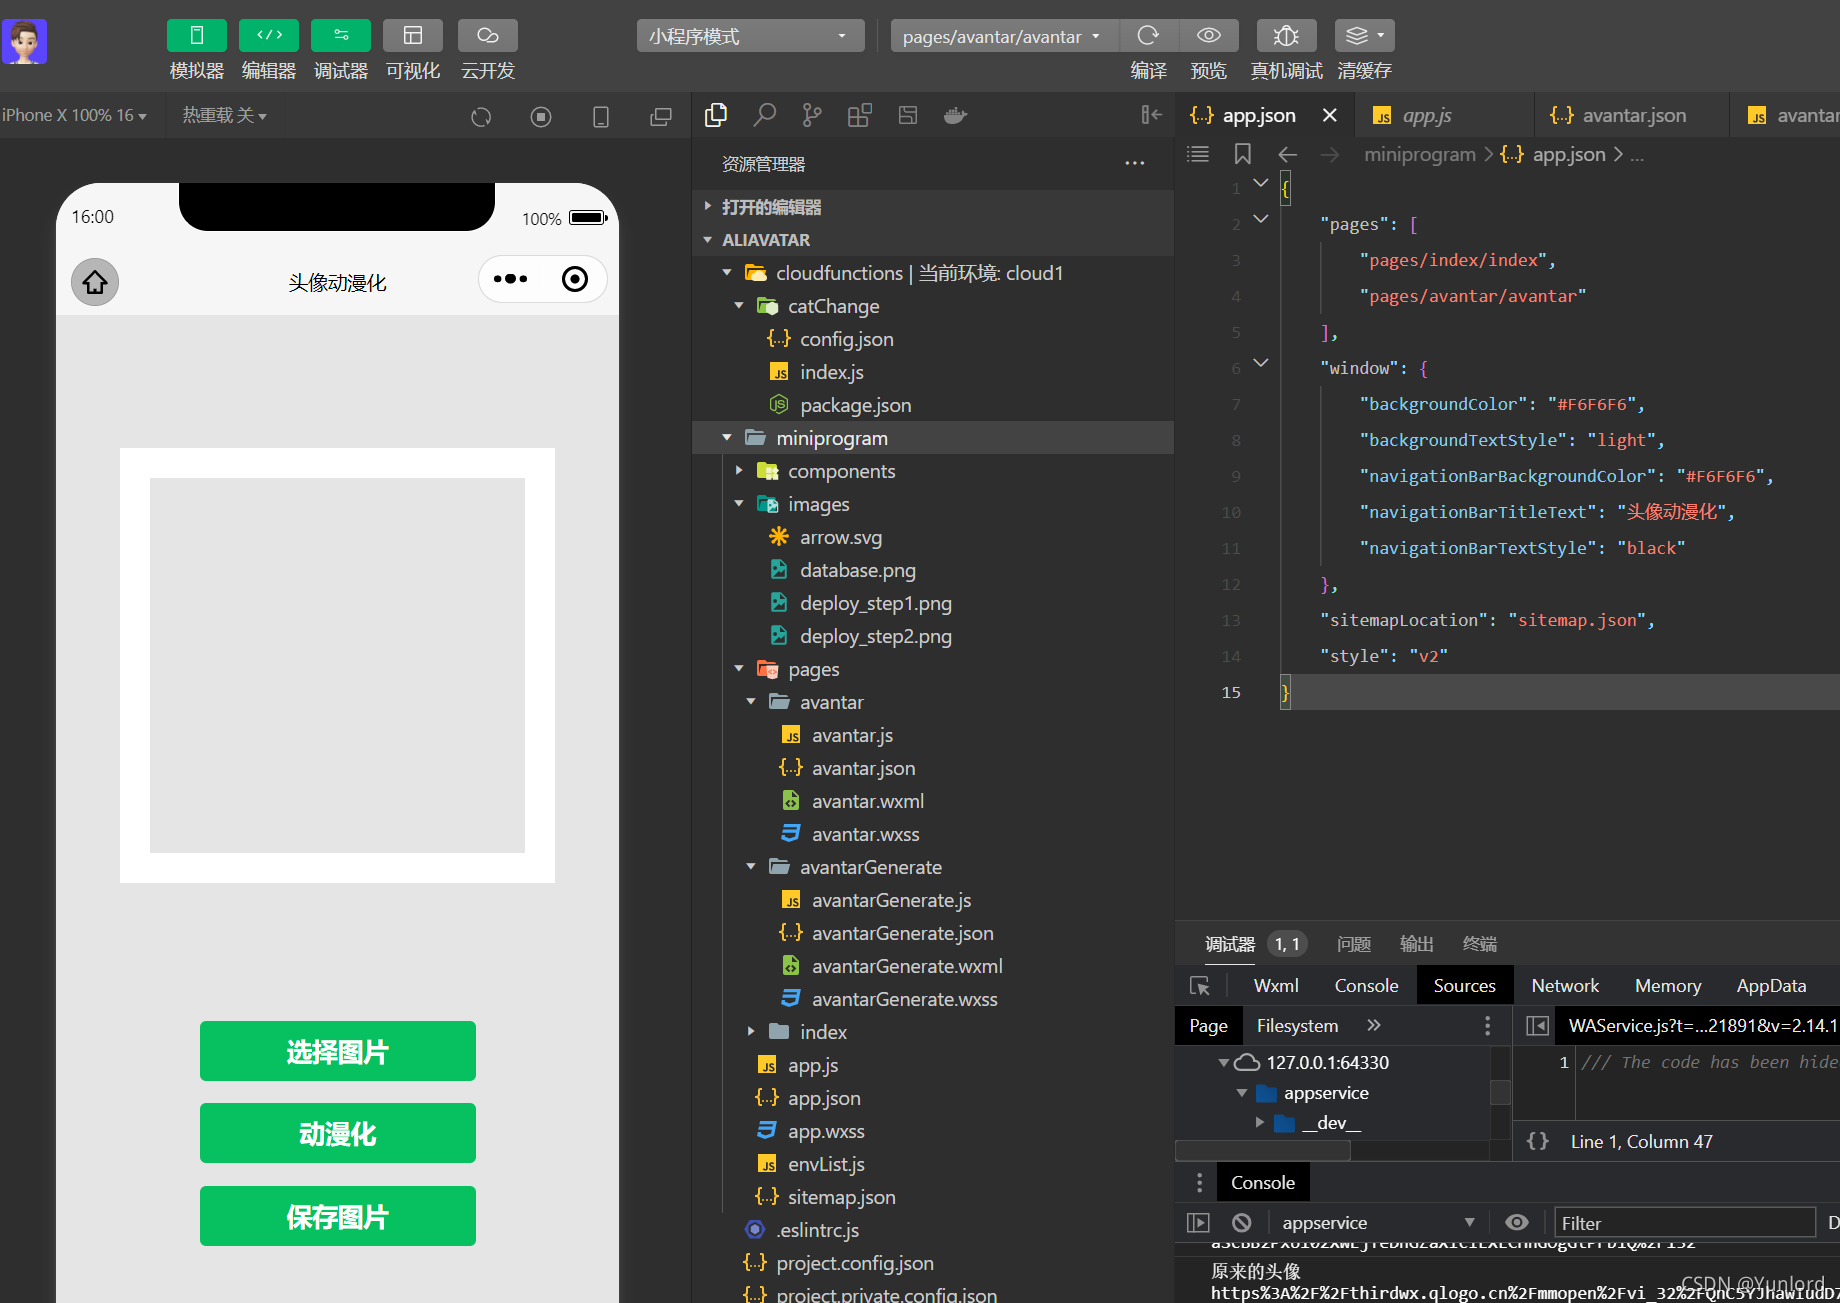Switch to Filesystem in Sources panel
The image size is (1840, 1303).
click(x=1297, y=1026)
